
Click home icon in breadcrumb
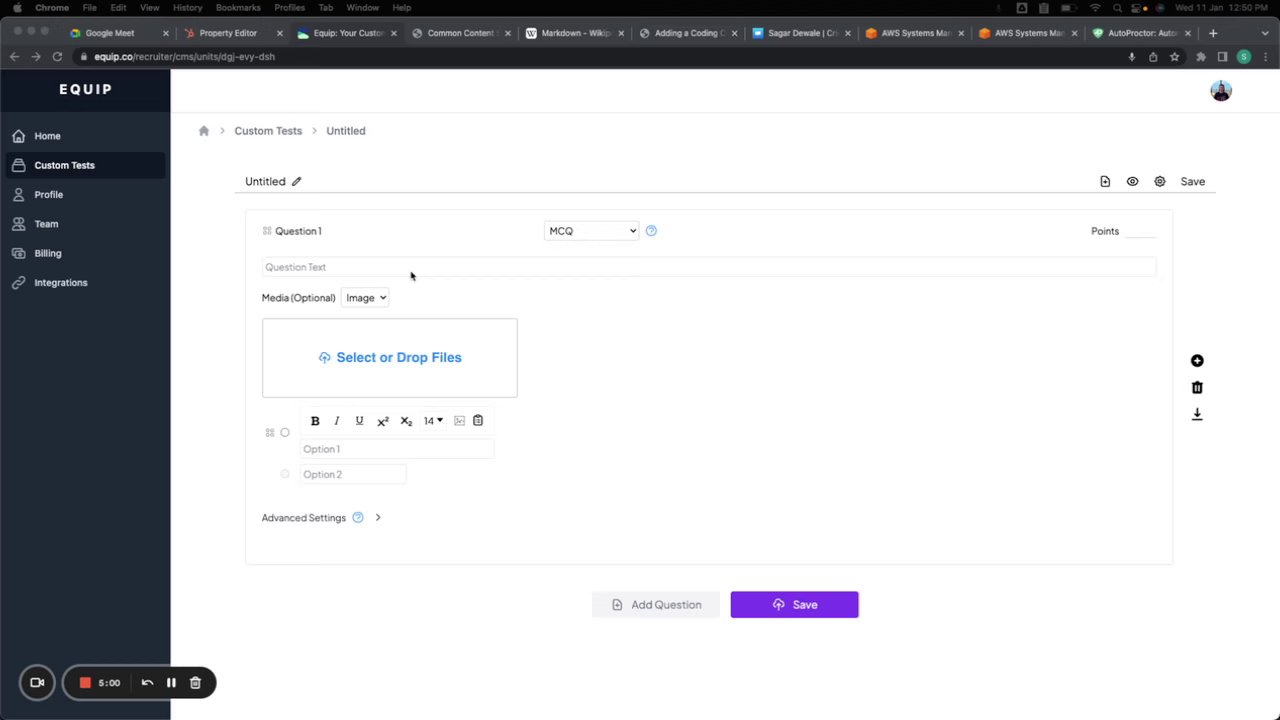tap(204, 131)
